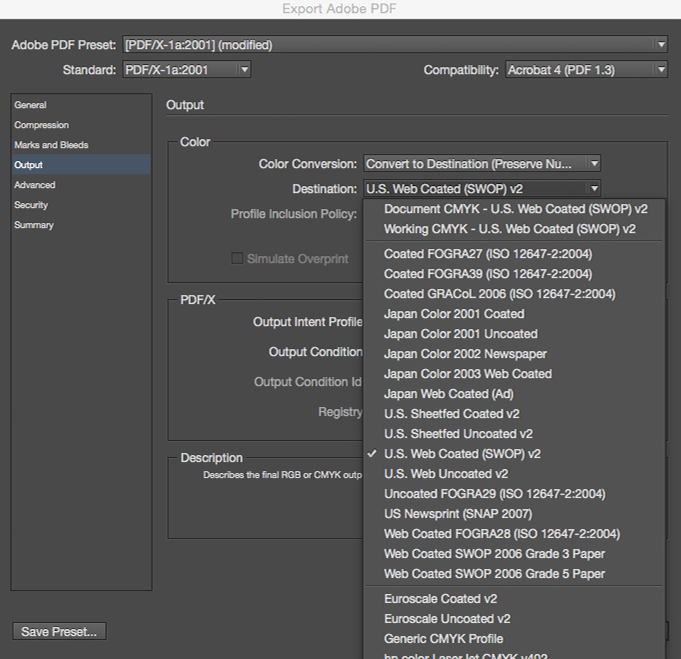Screen dimensions: 681x659
Task: Select Coated FOGRA27 profile
Action: pos(514,254)
